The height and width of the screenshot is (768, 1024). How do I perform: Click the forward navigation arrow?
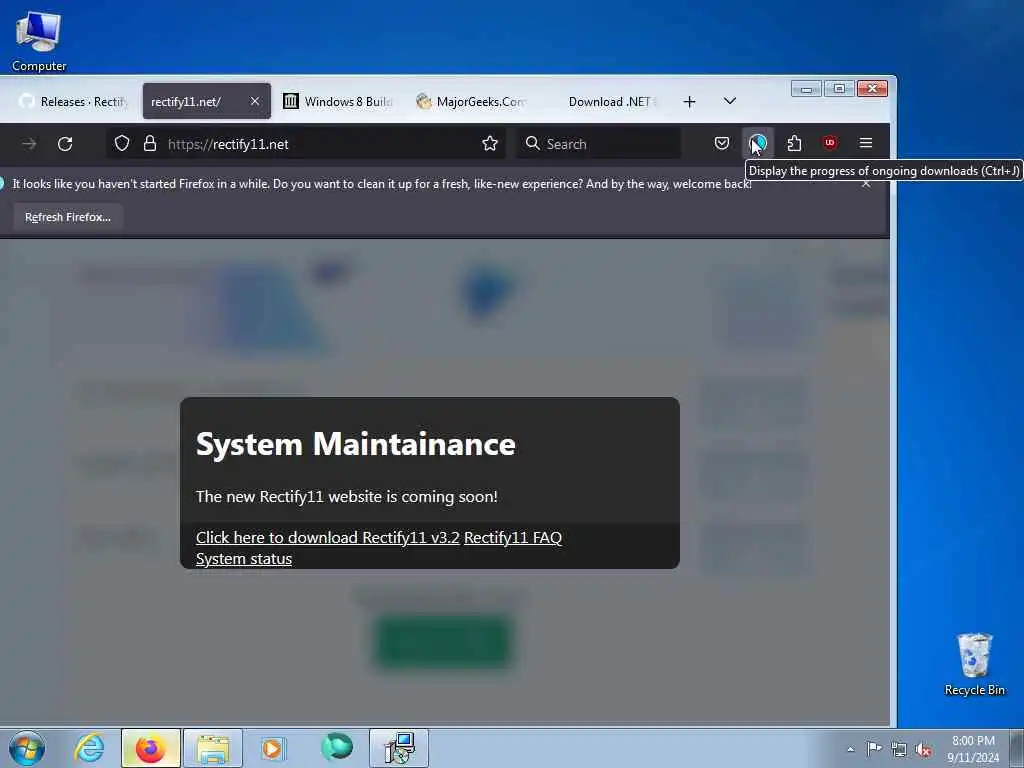click(x=29, y=144)
